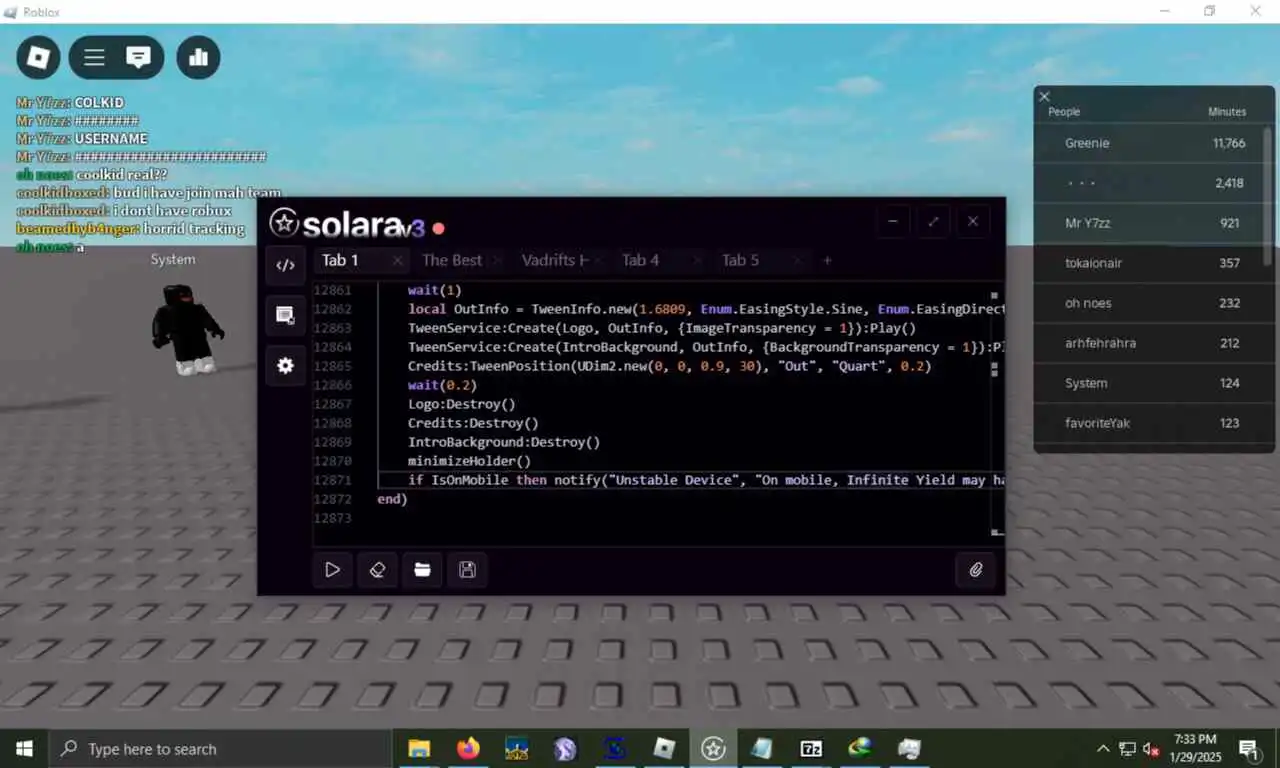Click the taskbar search box
The width and height of the screenshot is (1280, 768).
tap(219, 748)
